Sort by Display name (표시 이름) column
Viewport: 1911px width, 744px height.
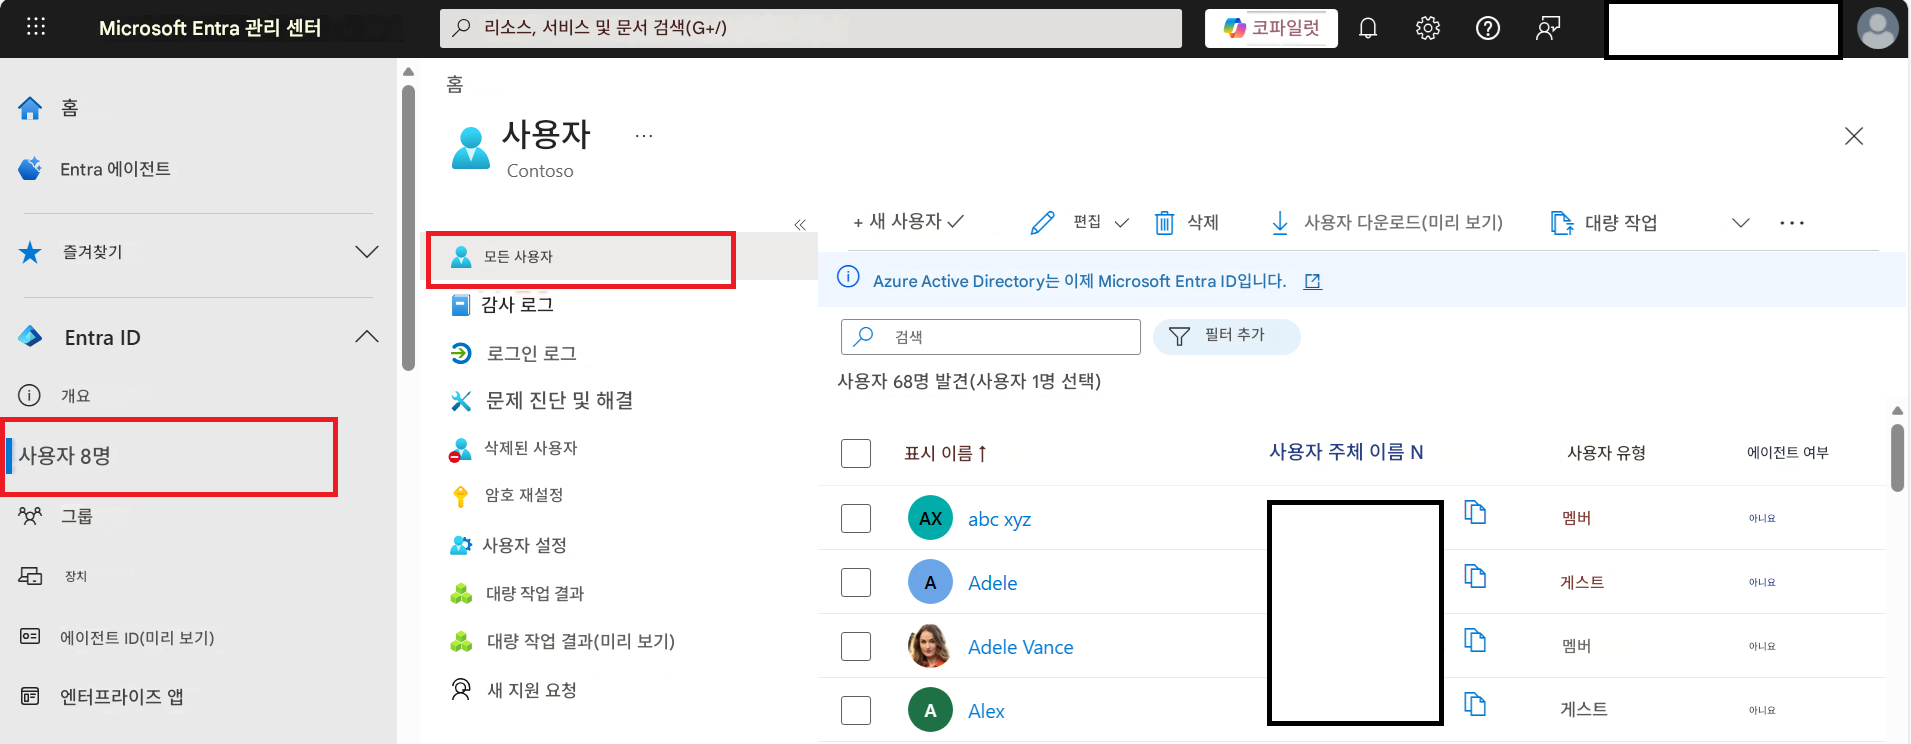(x=946, y=453)
